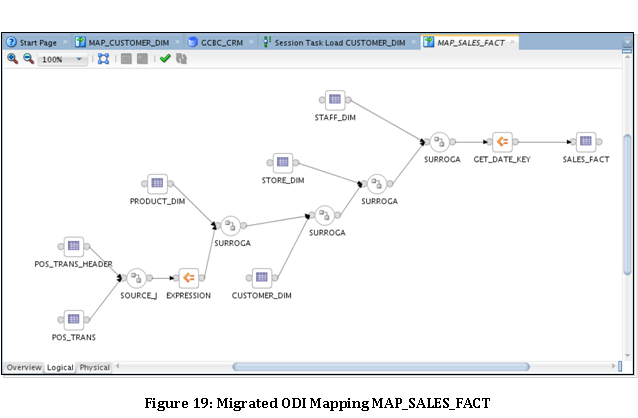Viewport: 638px width, 418px height.
Task: Select the STAFF_DIM datastore icon
Action: 335,99
